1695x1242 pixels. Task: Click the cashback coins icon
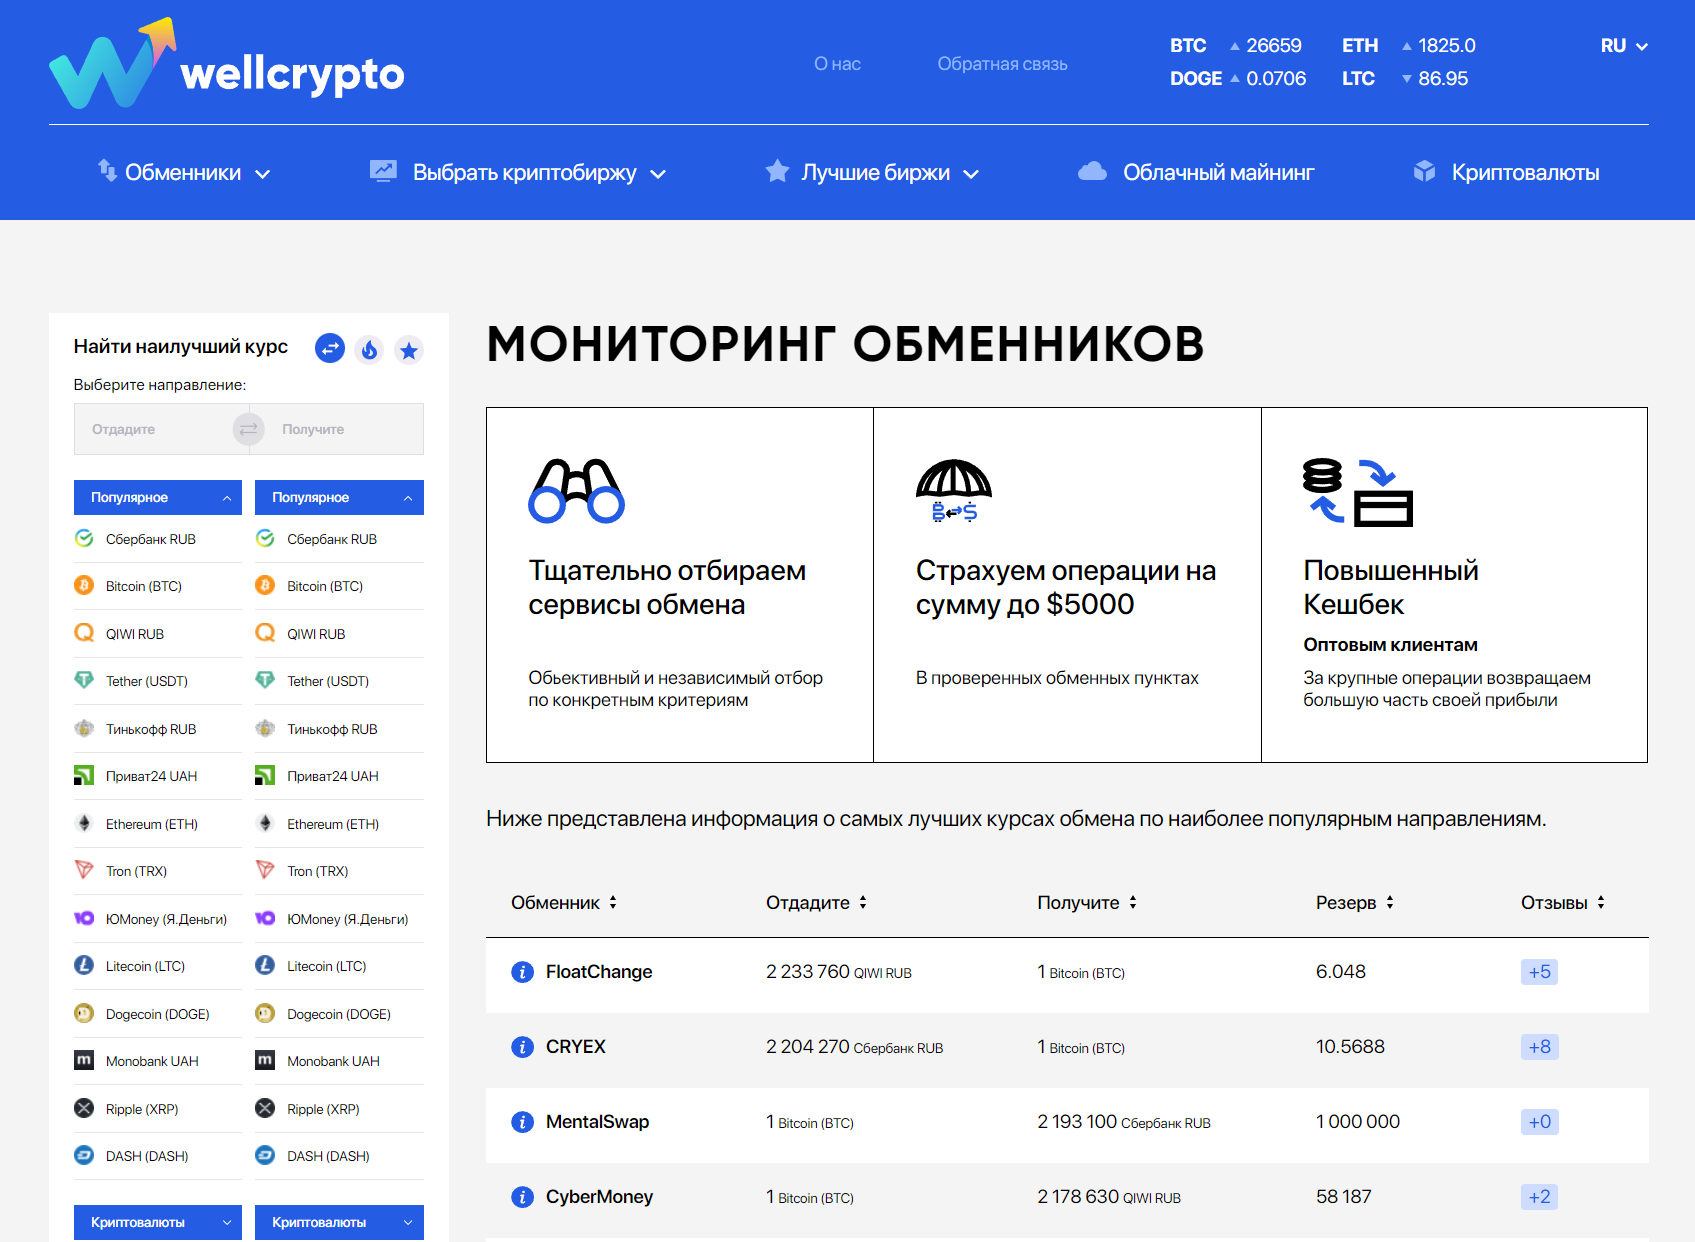[x=1357, y=492]
